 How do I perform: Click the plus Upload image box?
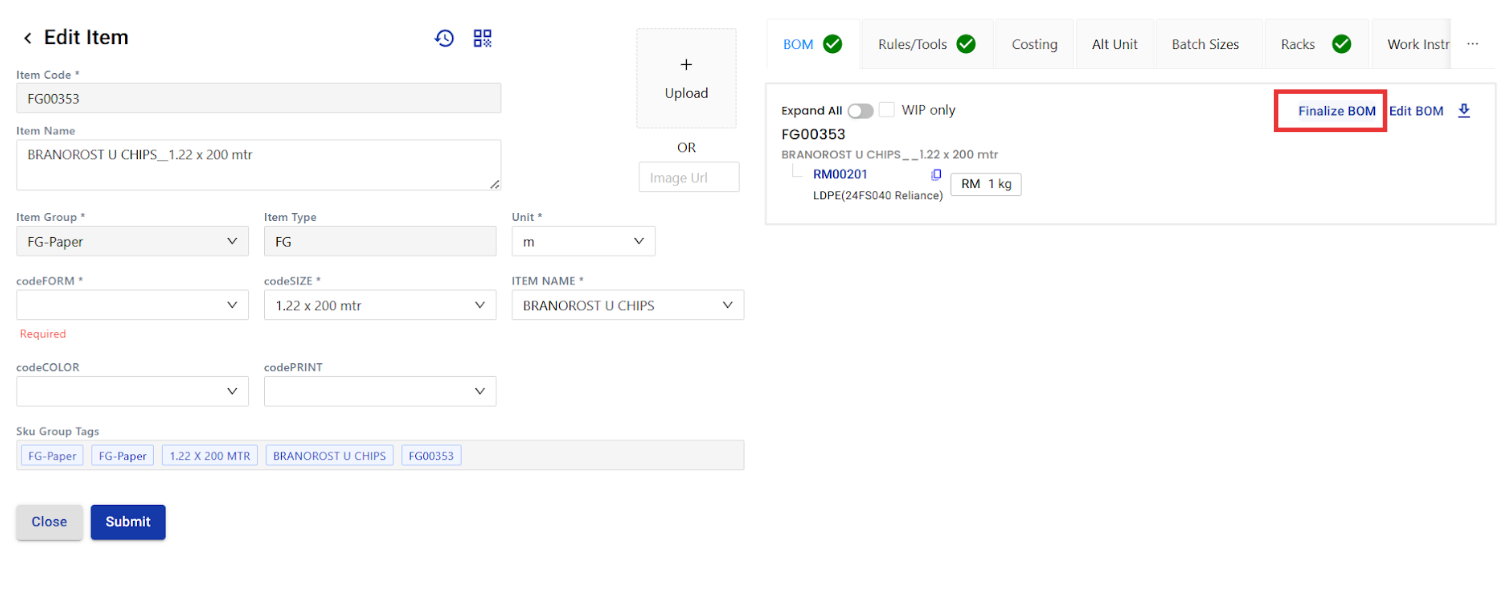click(686, 78)
